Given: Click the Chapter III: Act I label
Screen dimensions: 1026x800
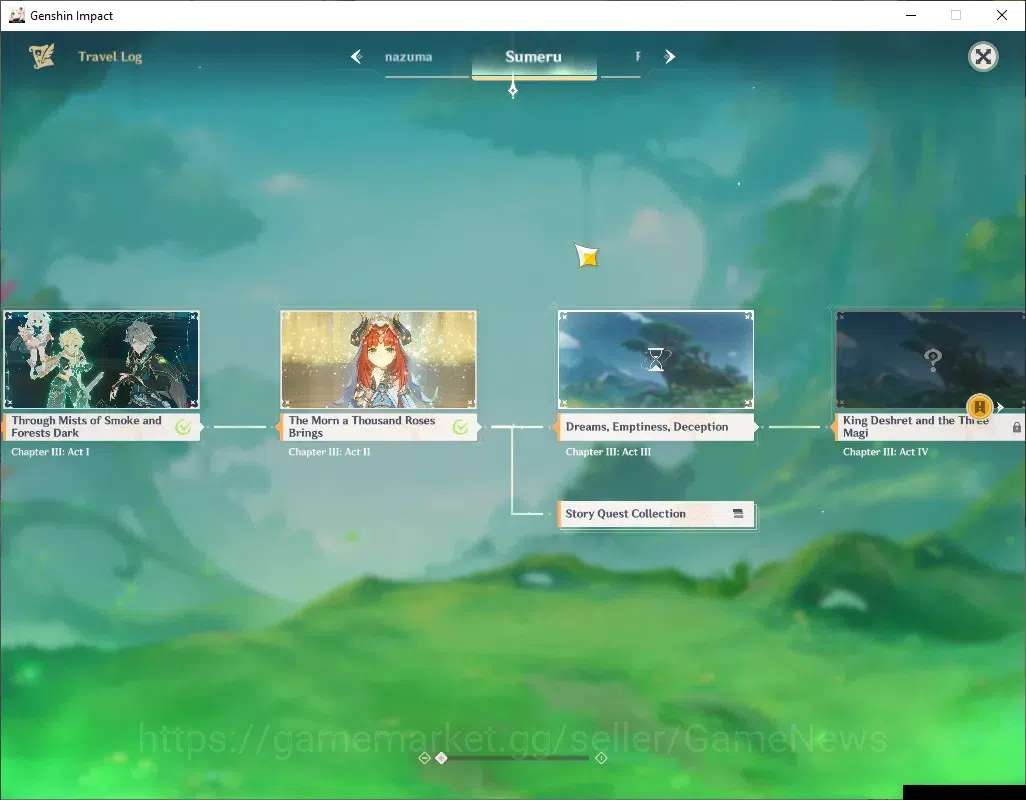Looking at the screenshot, I should click(x=50, y=451).
